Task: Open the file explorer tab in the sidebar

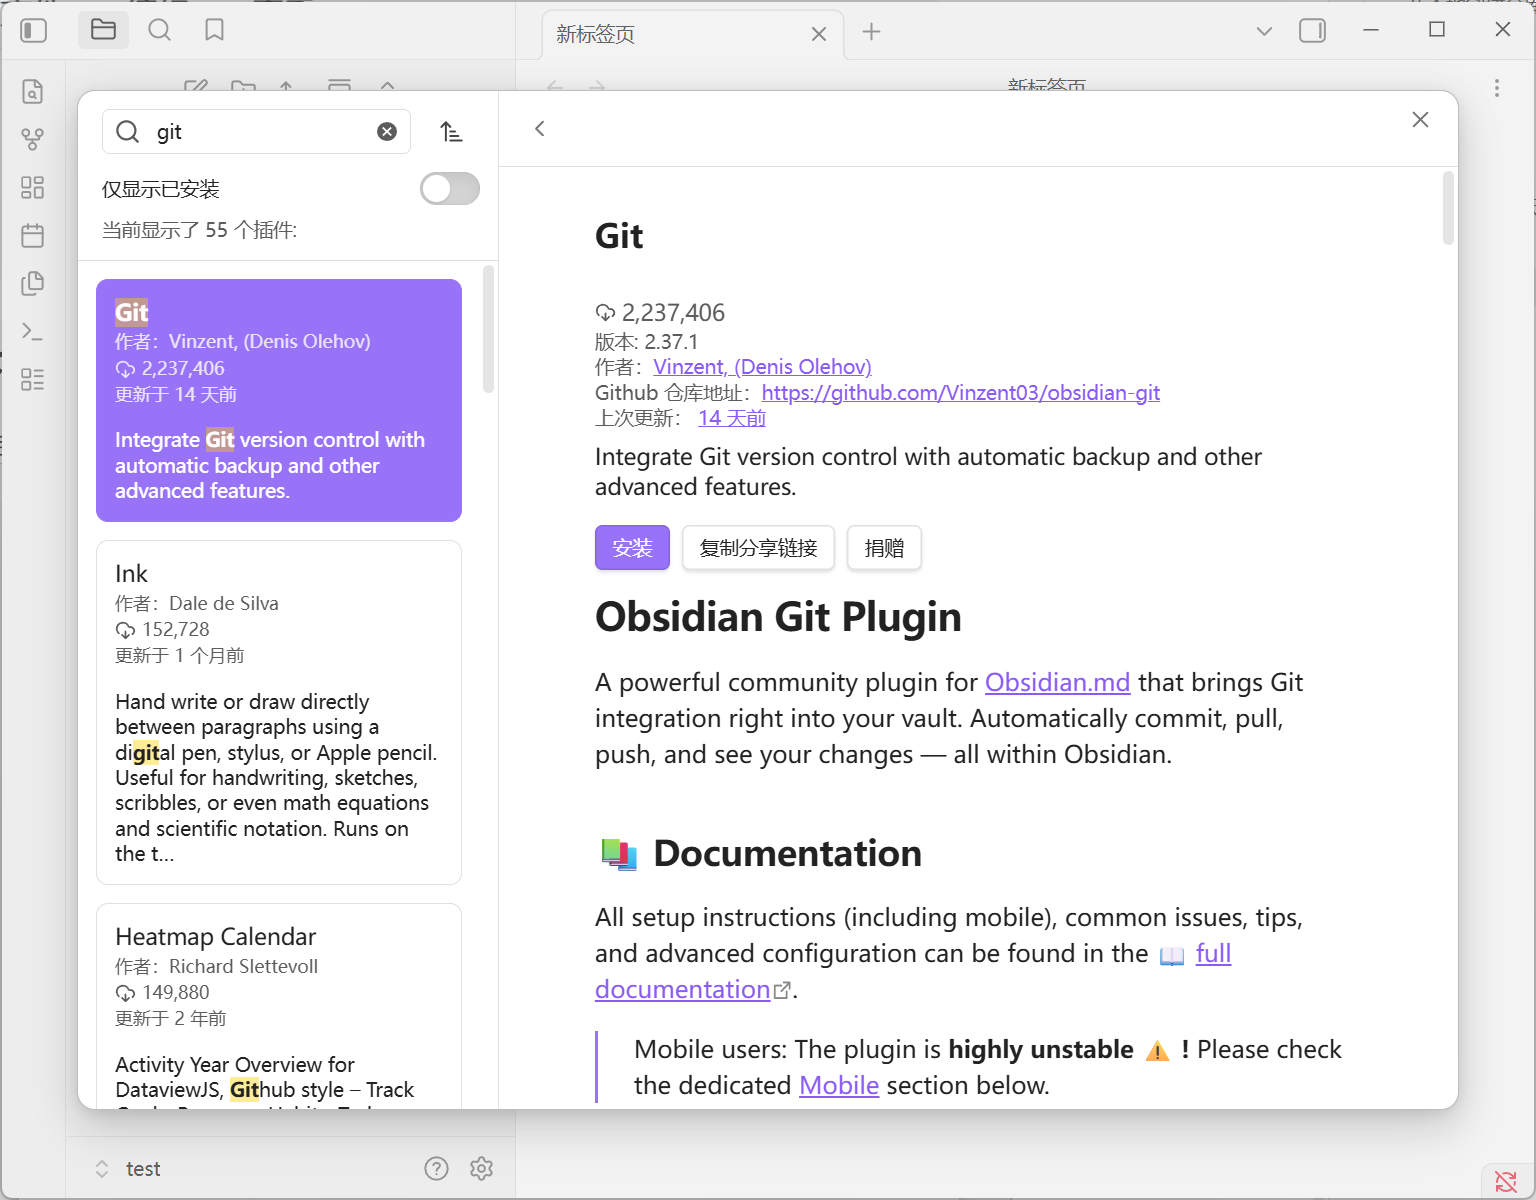Action: 103,30
